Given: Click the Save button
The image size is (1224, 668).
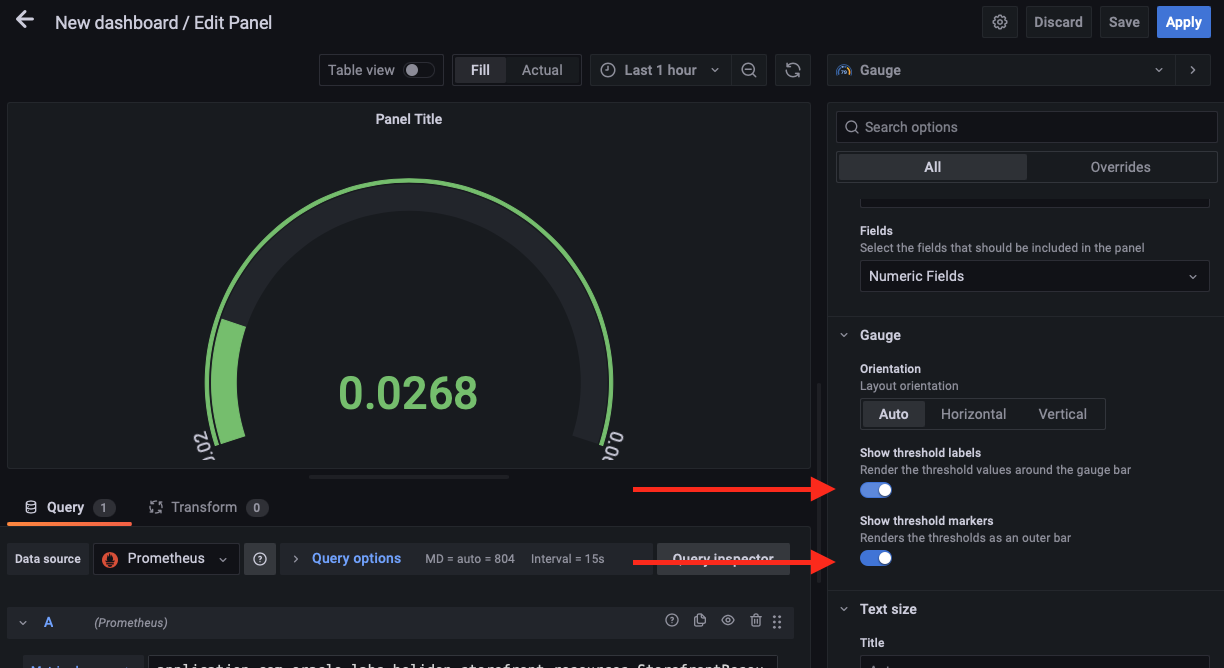Looking at the screenshot, I should point(1124,22).
